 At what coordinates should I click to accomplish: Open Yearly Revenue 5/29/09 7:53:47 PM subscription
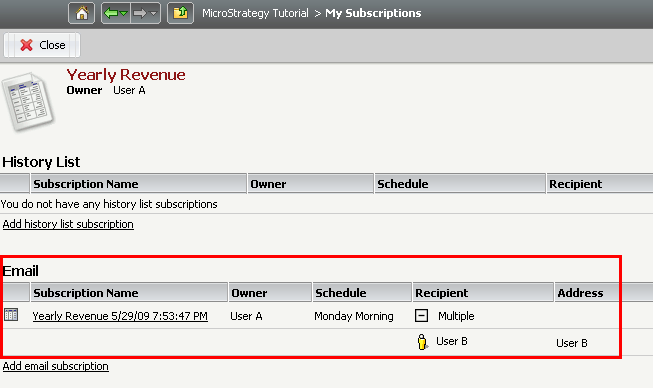click(x=120, y=316)
